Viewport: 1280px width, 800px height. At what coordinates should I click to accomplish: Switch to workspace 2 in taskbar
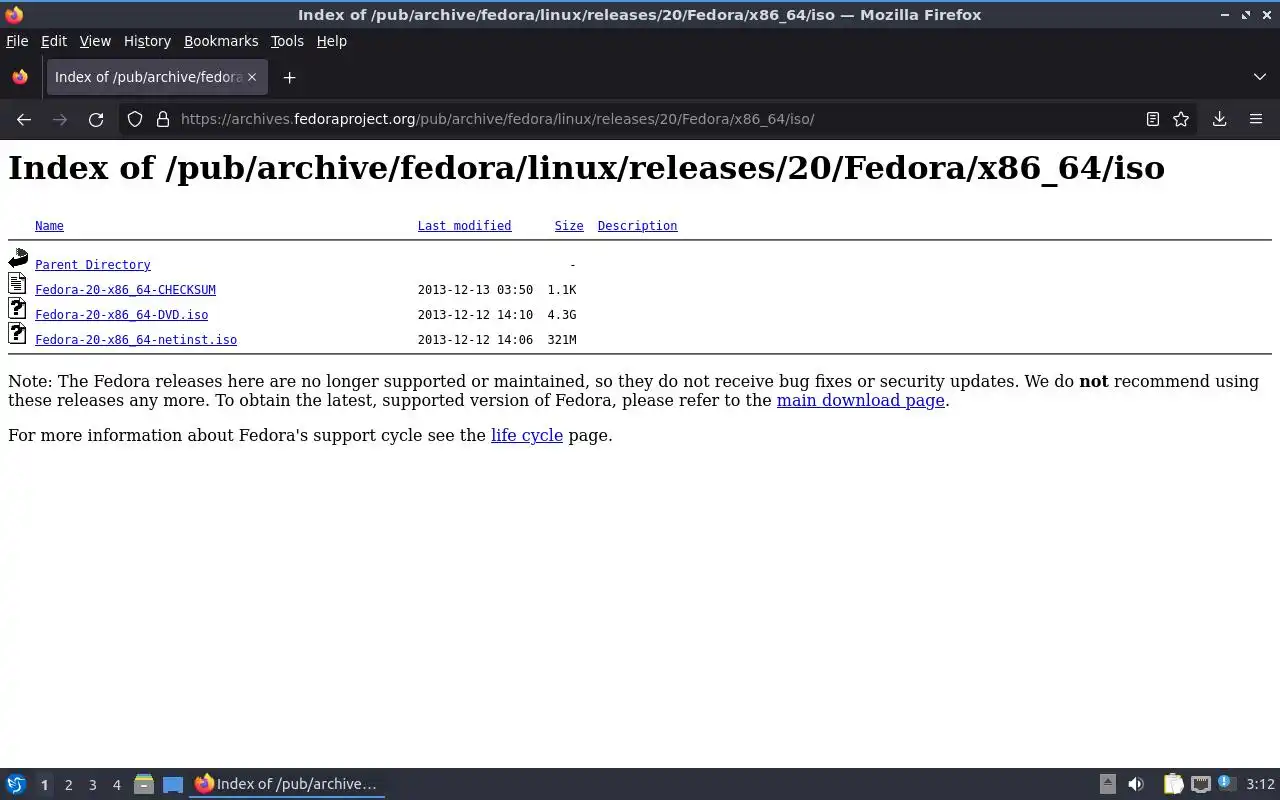pos(68,785)
